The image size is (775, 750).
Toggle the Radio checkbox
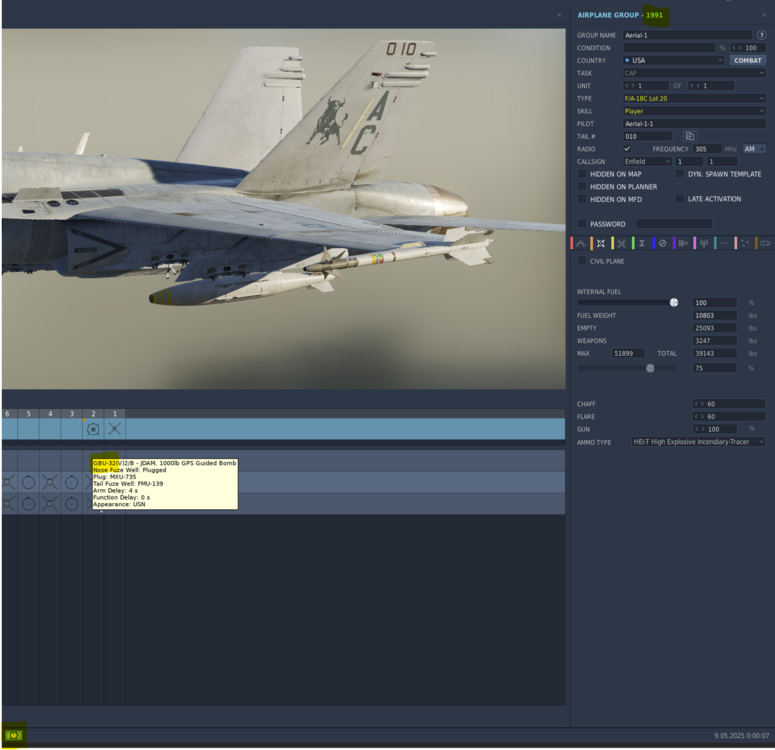click(x=627, y=149)
